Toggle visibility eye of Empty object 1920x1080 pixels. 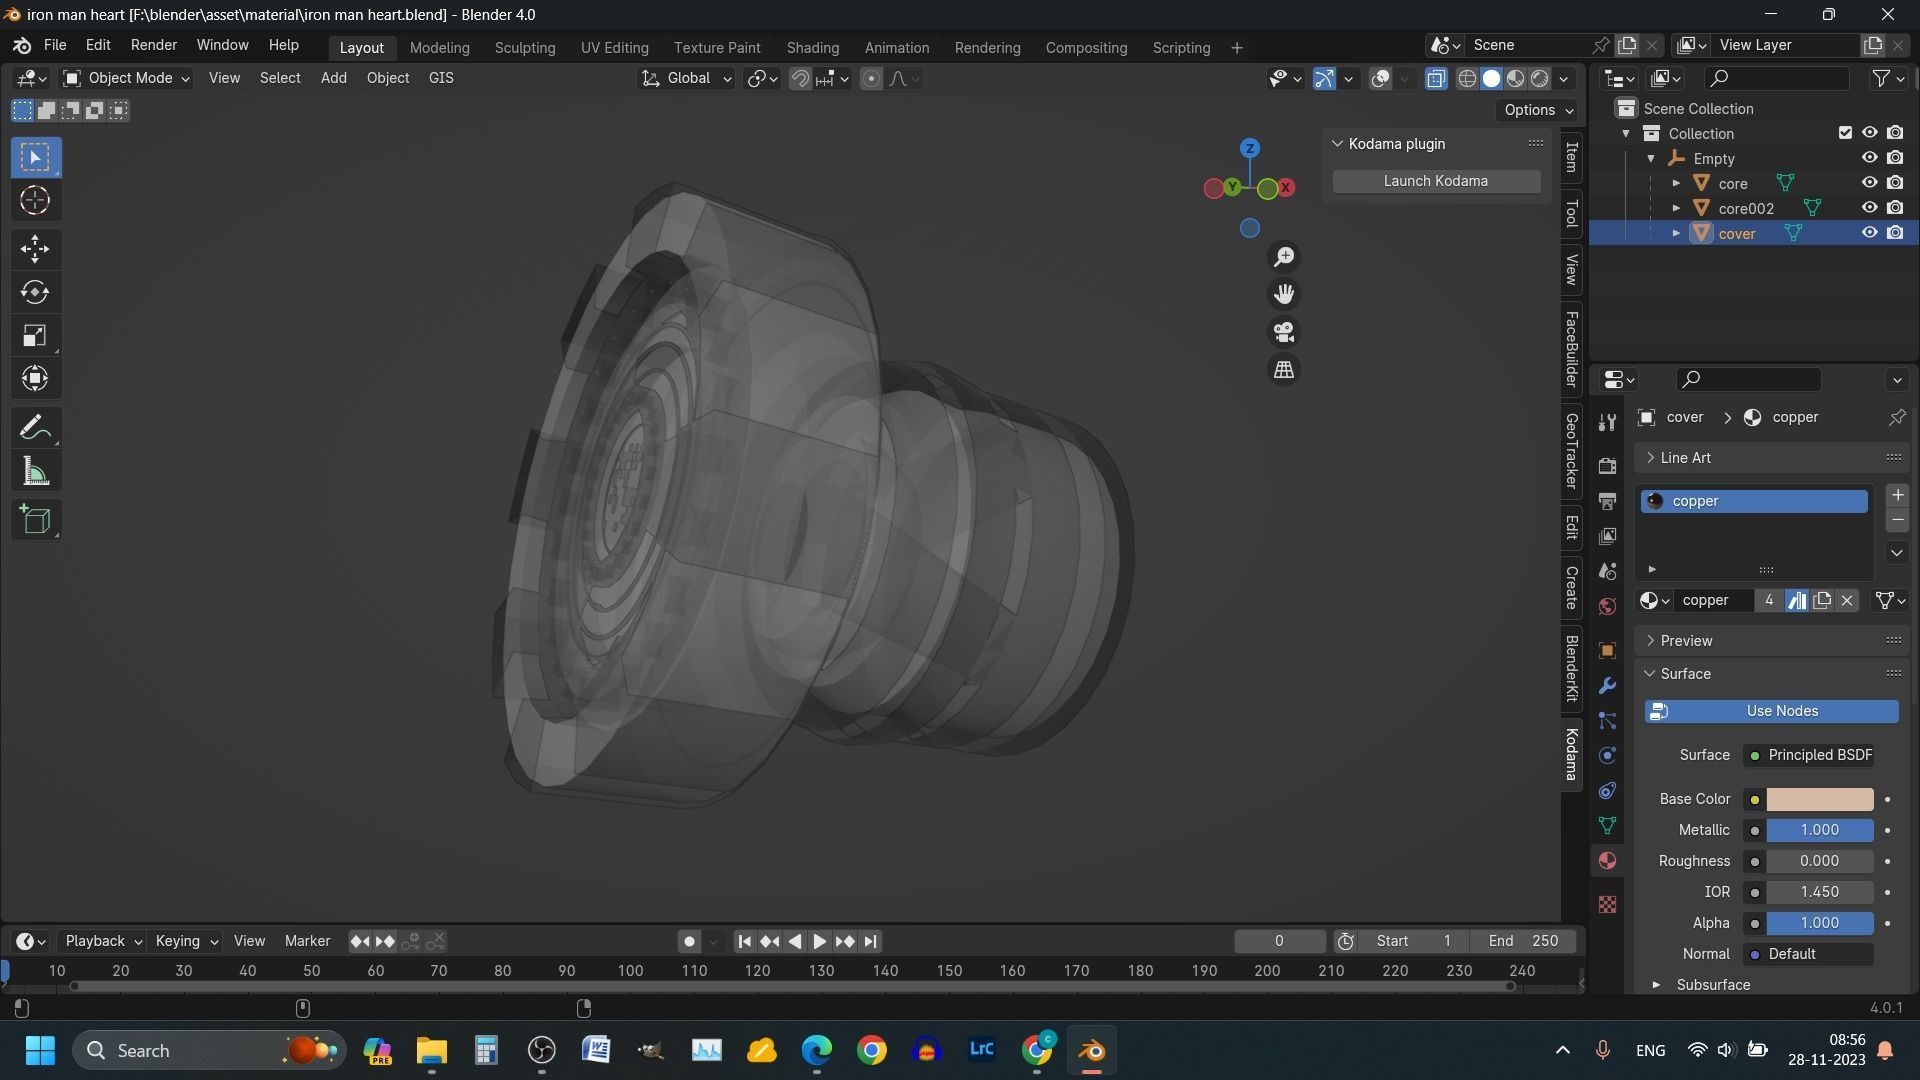pos(1869,158)
